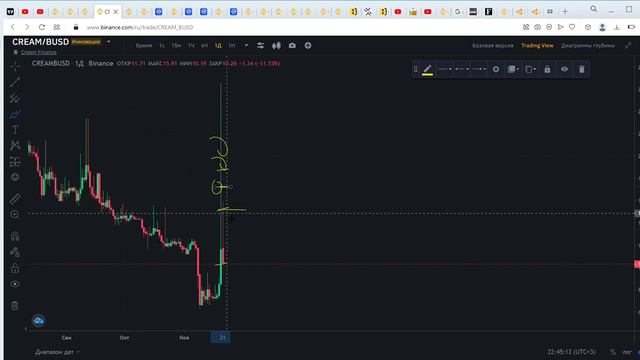The height and width of the screenshot is (360, 640).
Task: Change the candlestick chart type
Action: coord(276,46)
